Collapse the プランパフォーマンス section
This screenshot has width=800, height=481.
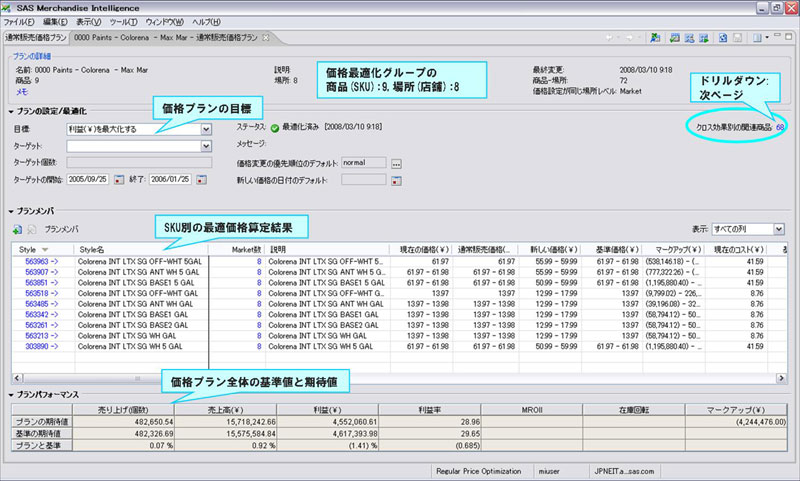click(11, 395)
